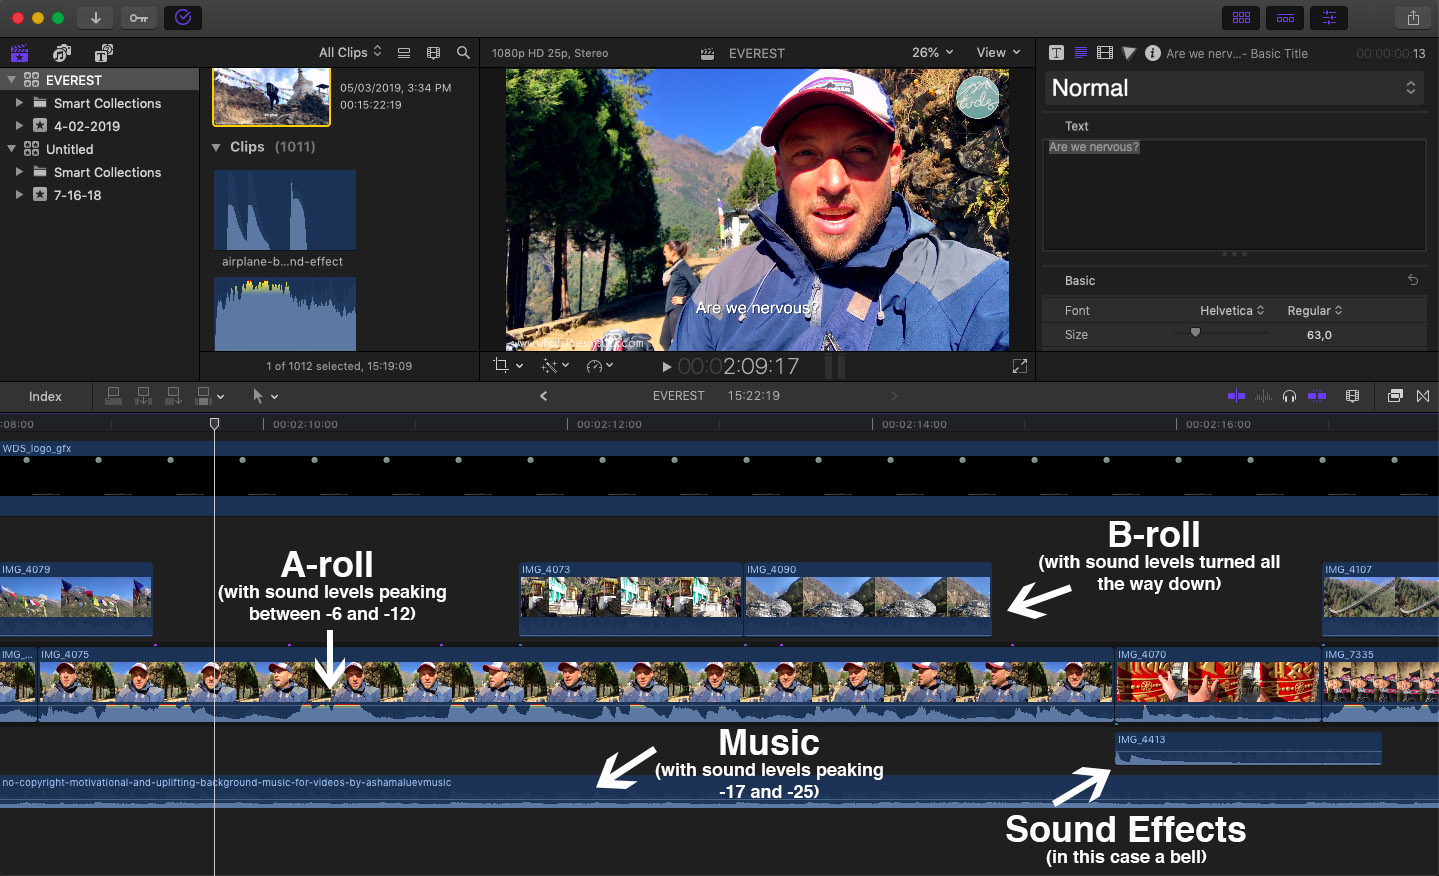Image resolution: width=1439 pixels, height=876 pixels.
Task: Connect clip to primary storyline
Action: click(x=113, y=396)
